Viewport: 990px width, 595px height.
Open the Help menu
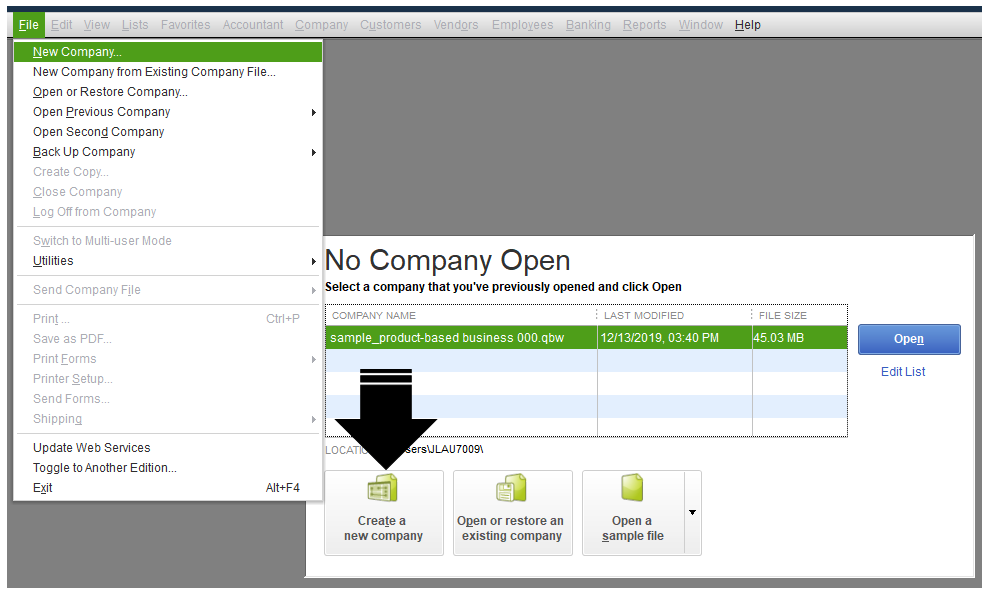click(x=748, y=25)
